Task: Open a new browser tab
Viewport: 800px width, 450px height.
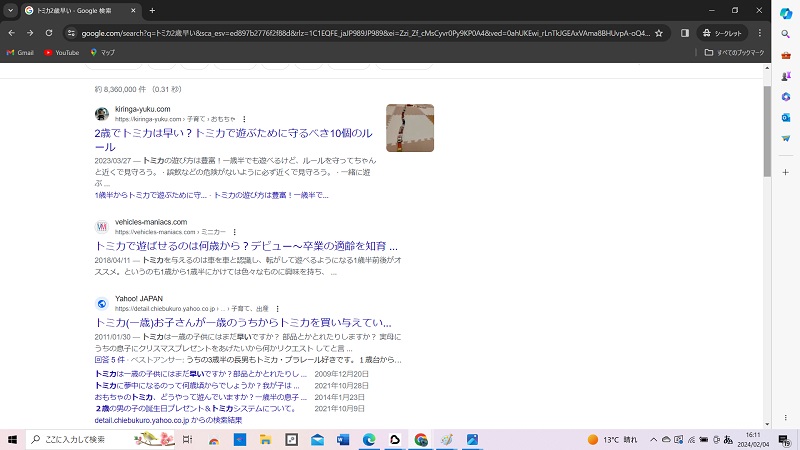Action: pyautogui.click(x=152, y=10)
